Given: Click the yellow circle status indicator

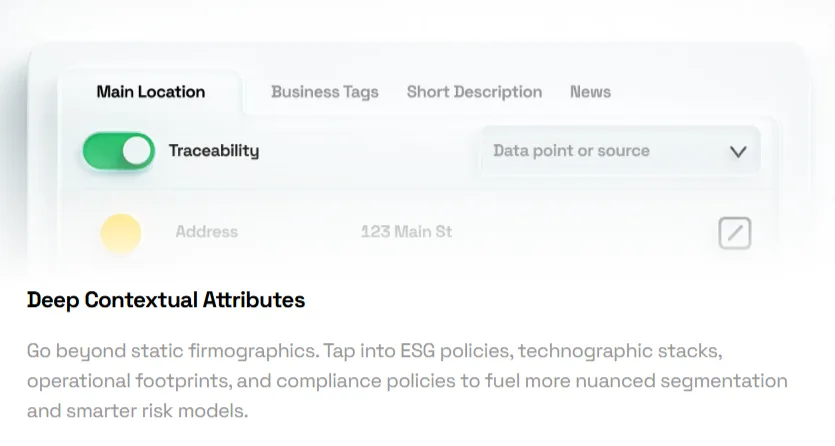Looking at the screenshot, I should 121,233.
